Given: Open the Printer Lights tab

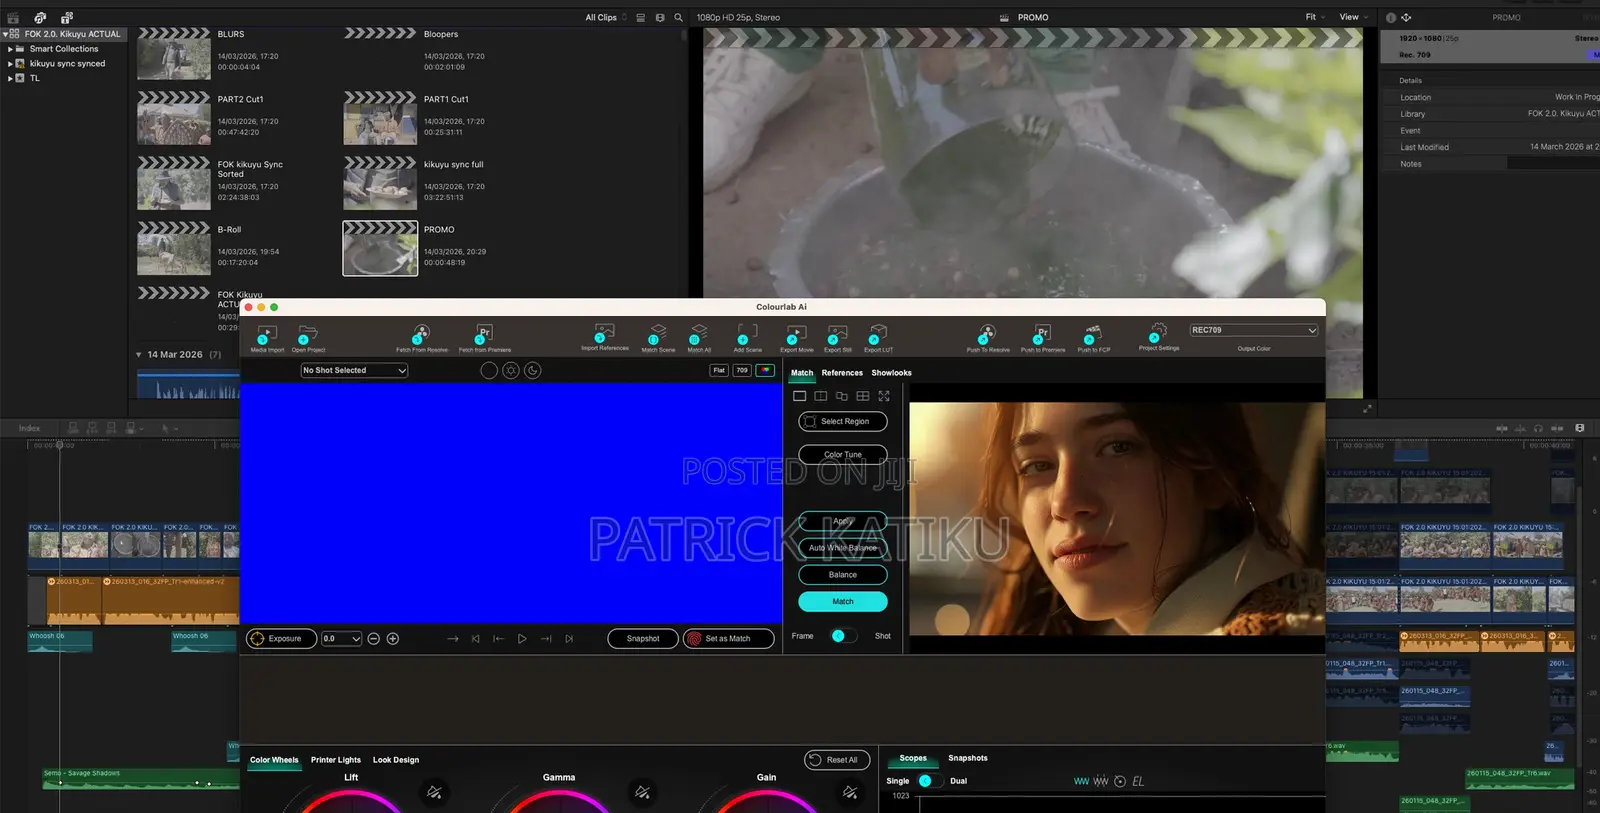Looking at the screenshot, I should coord(336,760).
